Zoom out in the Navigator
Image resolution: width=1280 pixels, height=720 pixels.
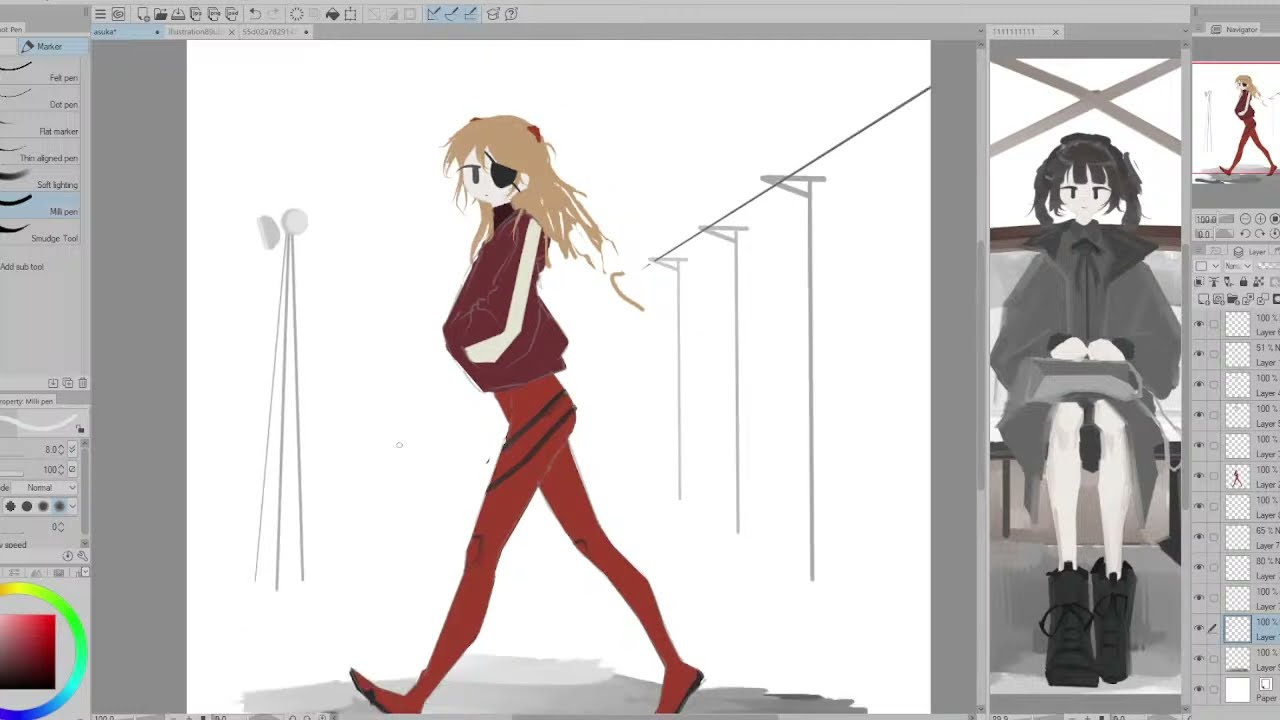[1245, 219]
